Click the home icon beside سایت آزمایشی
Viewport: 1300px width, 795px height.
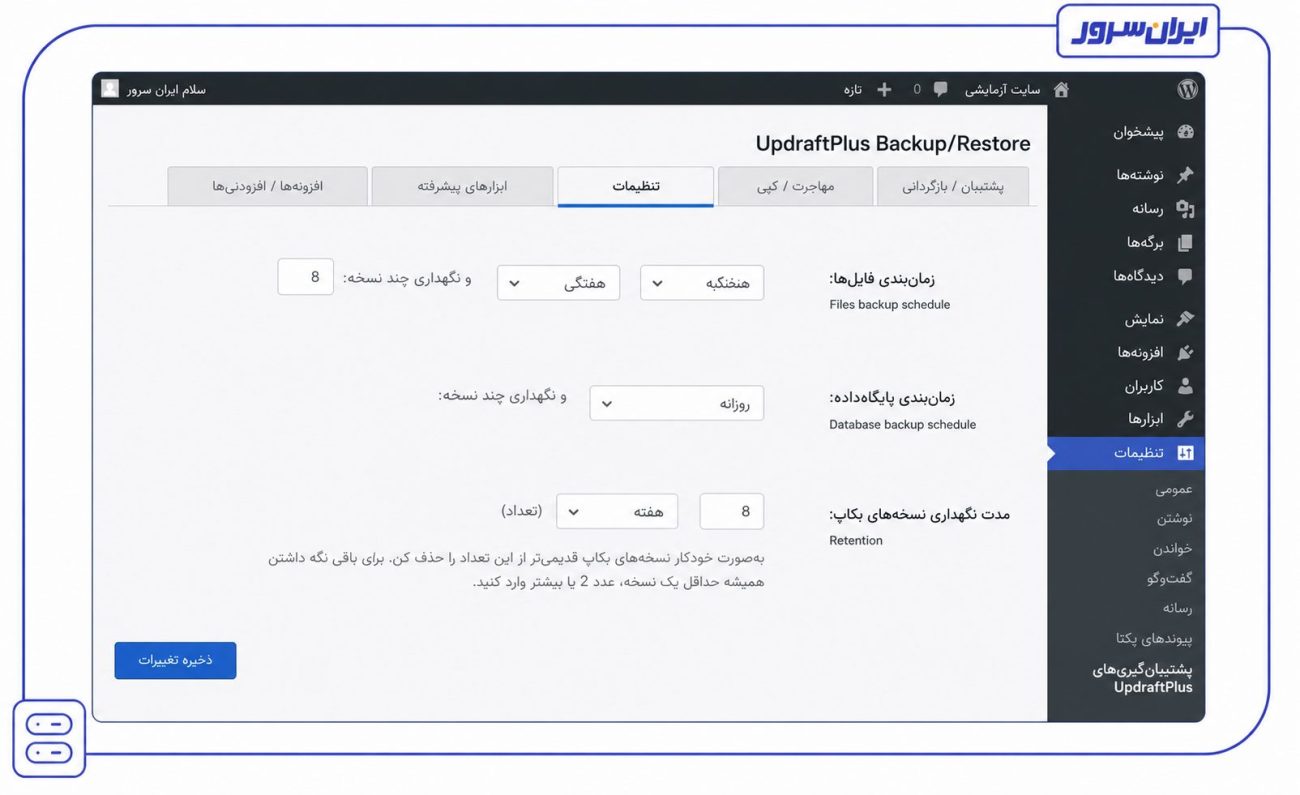pos(1061,89)
